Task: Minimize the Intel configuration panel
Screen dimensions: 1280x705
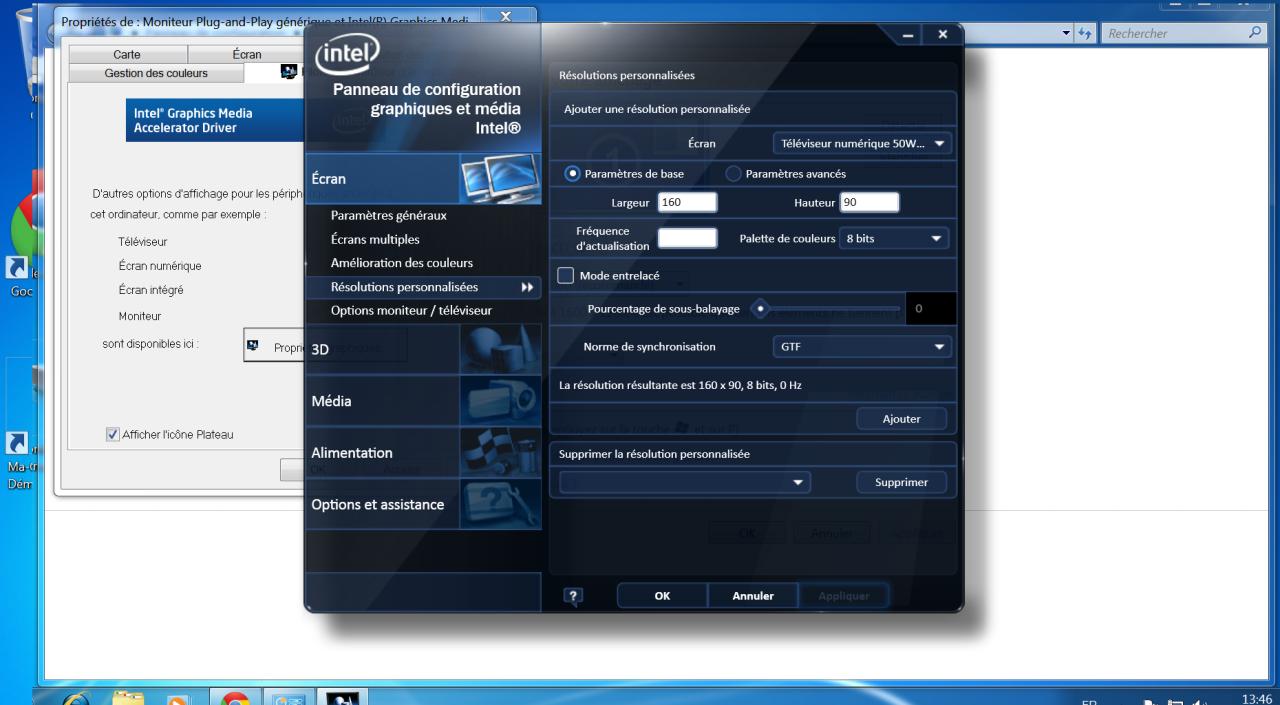Action: pyautogui.click(x=908, y=35)
